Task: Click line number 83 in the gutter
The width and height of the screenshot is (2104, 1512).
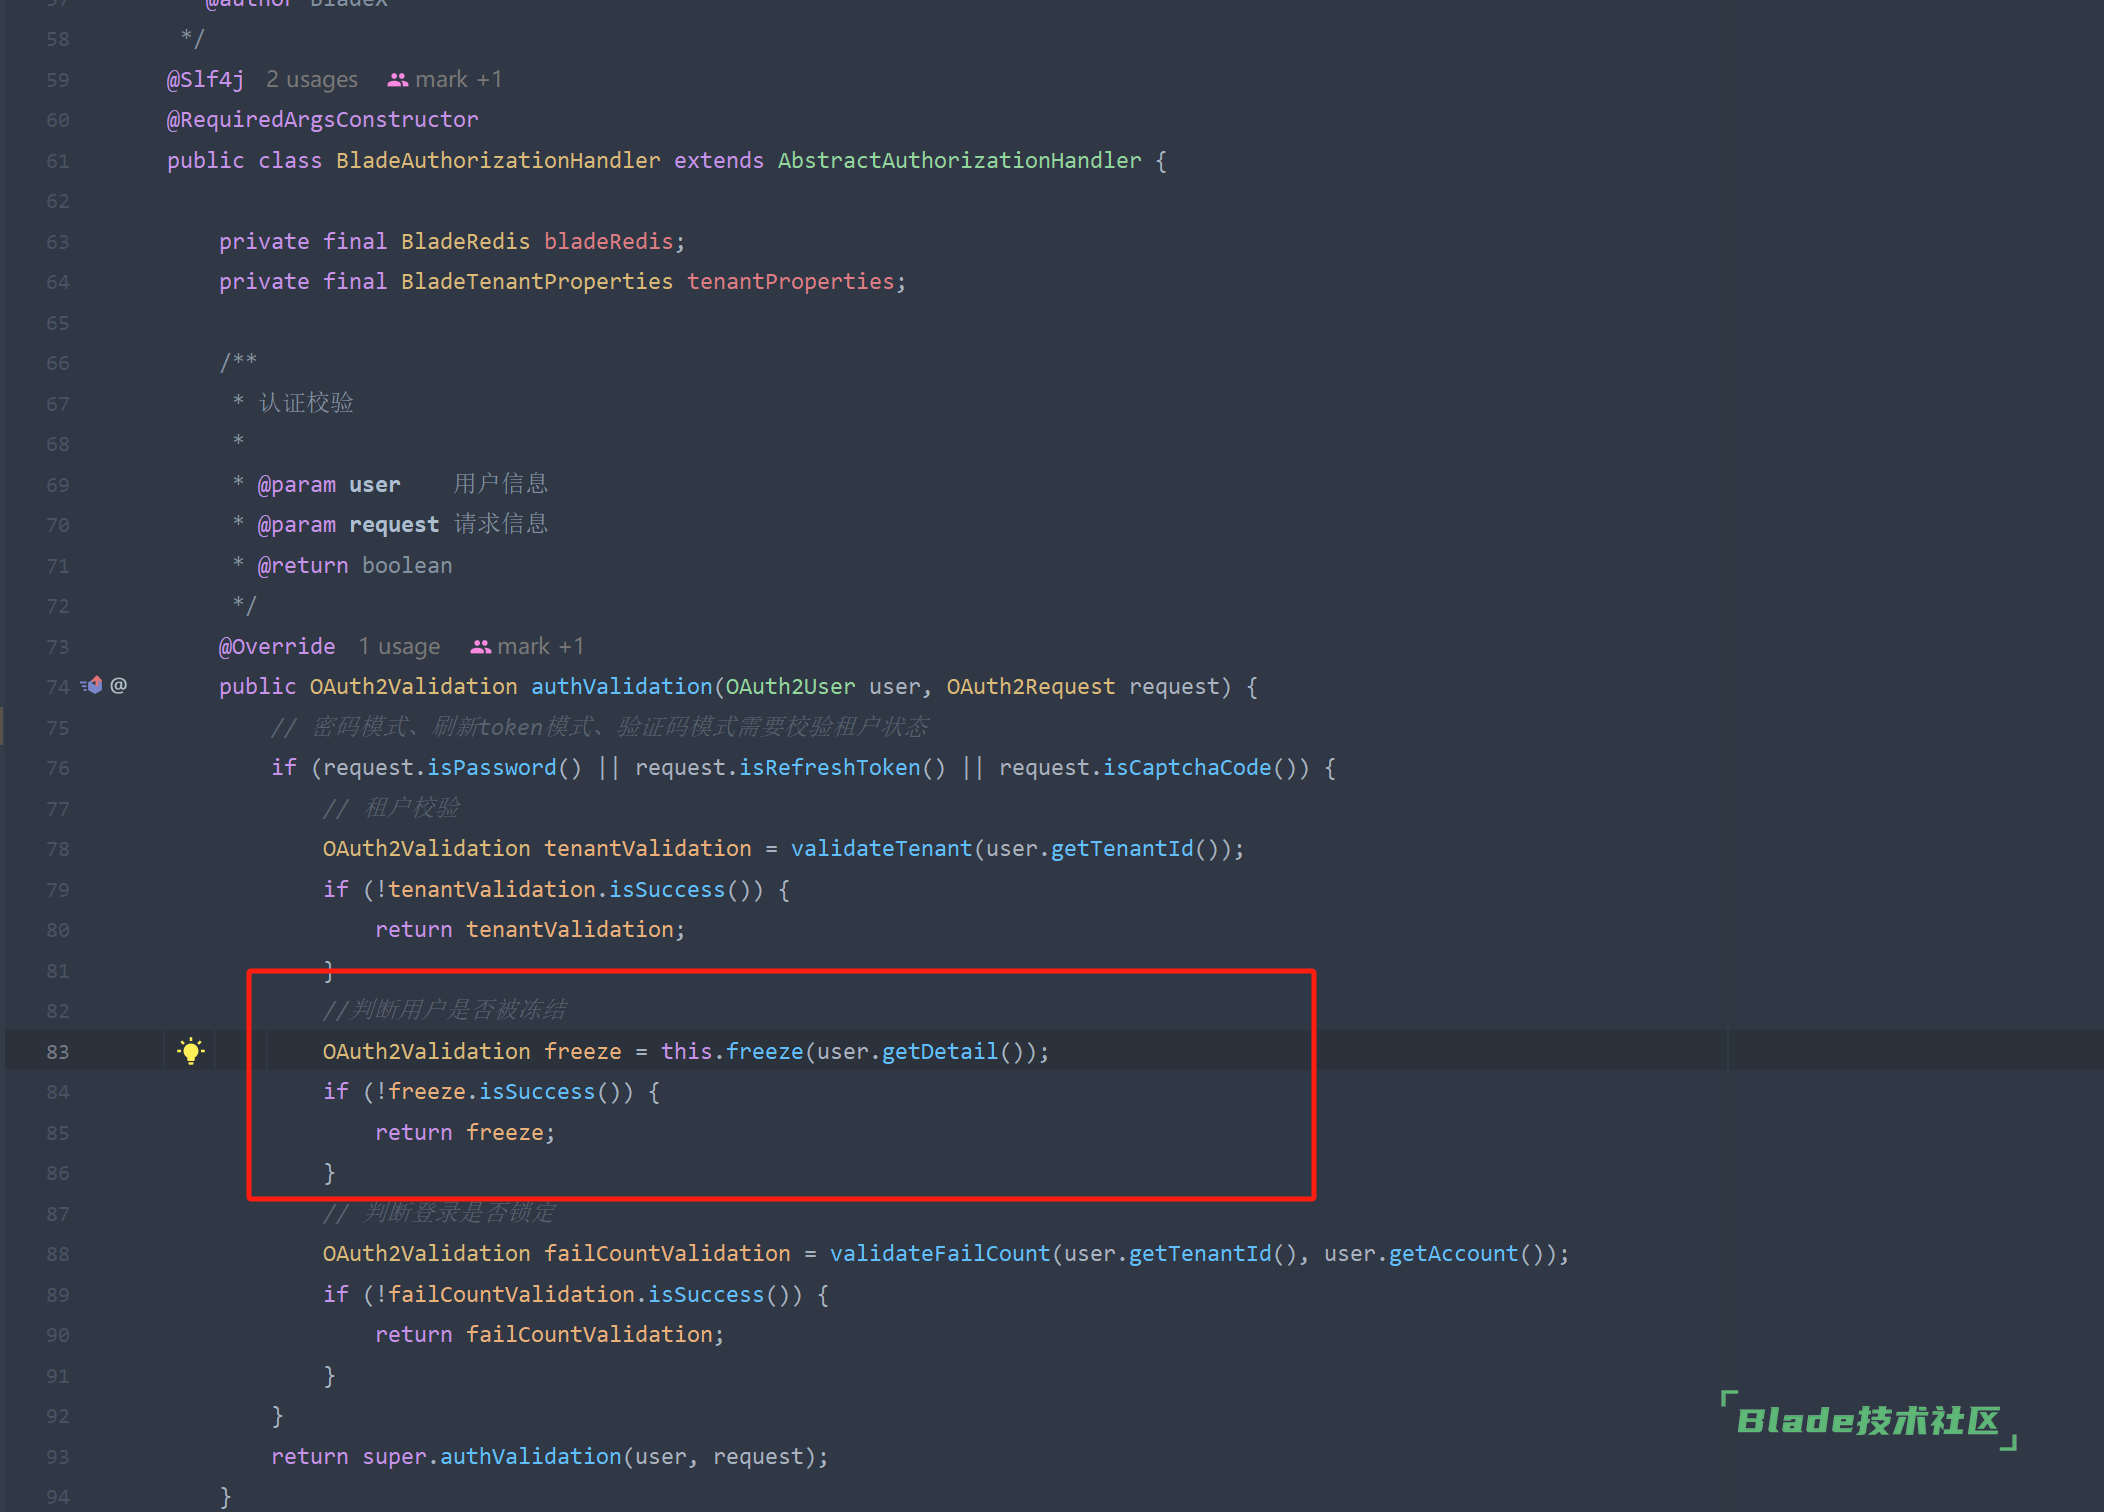Action: (x=58, y=1051)
